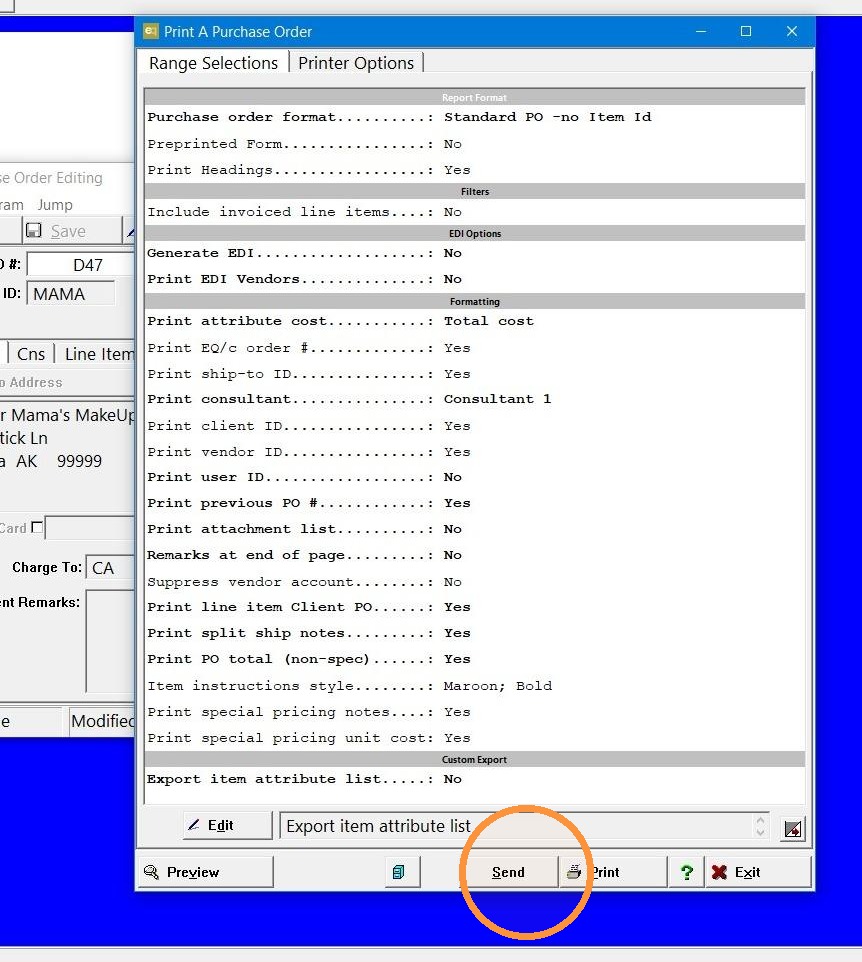Image resolution: width=862 pixels, height=962 pixels.
Task: Open the help question mark icon
Action: [x=687, y=872]
